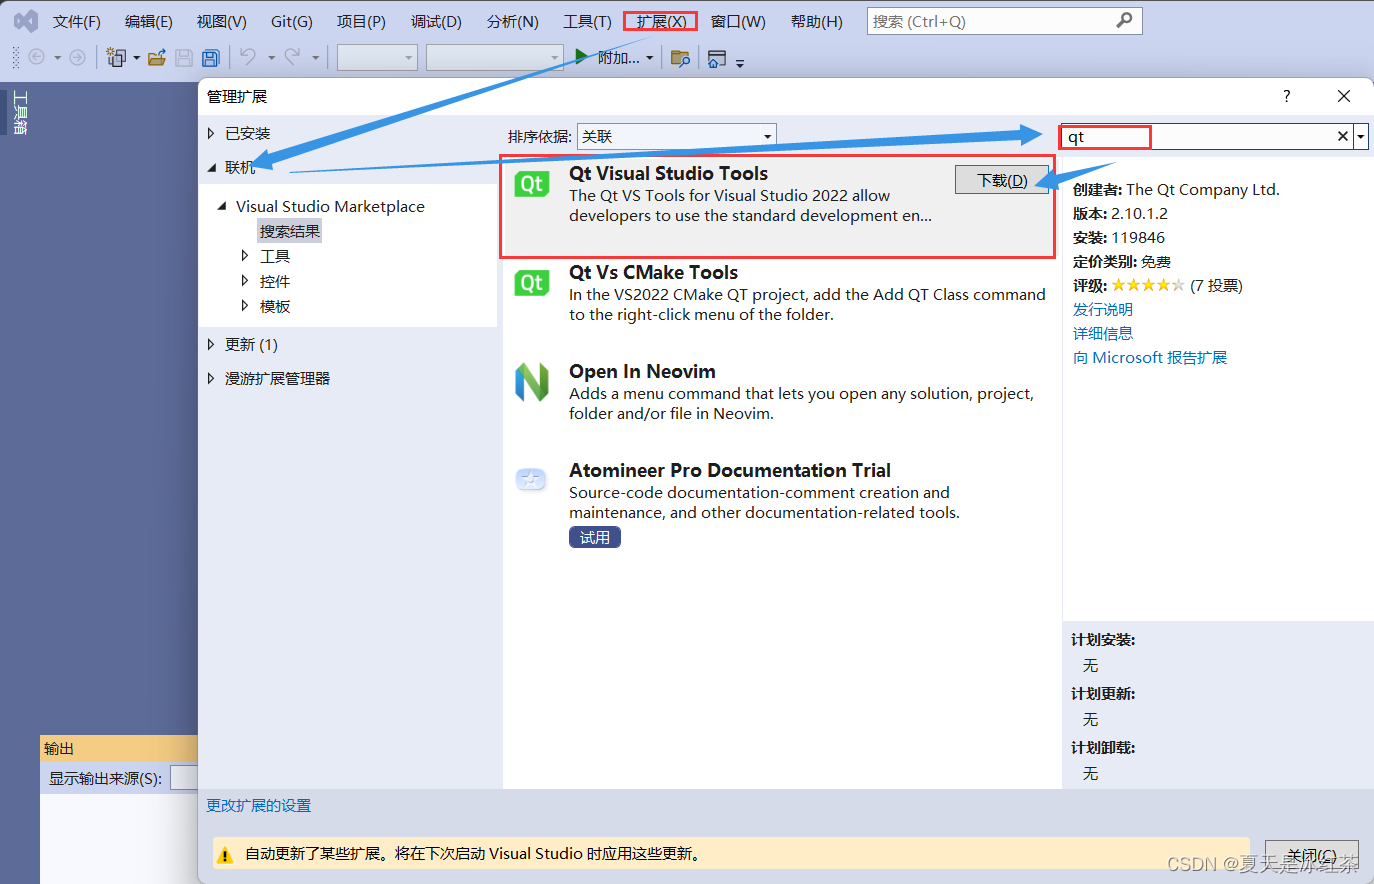1374x884 pixels.
Task: Select the search results tree item
Action: [x=290, y=231]
